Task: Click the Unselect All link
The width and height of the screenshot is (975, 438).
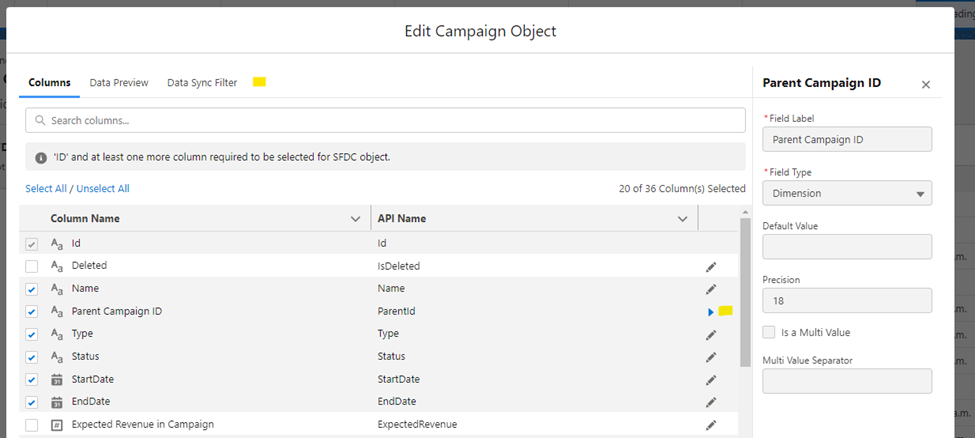Action: pos(103,189)
